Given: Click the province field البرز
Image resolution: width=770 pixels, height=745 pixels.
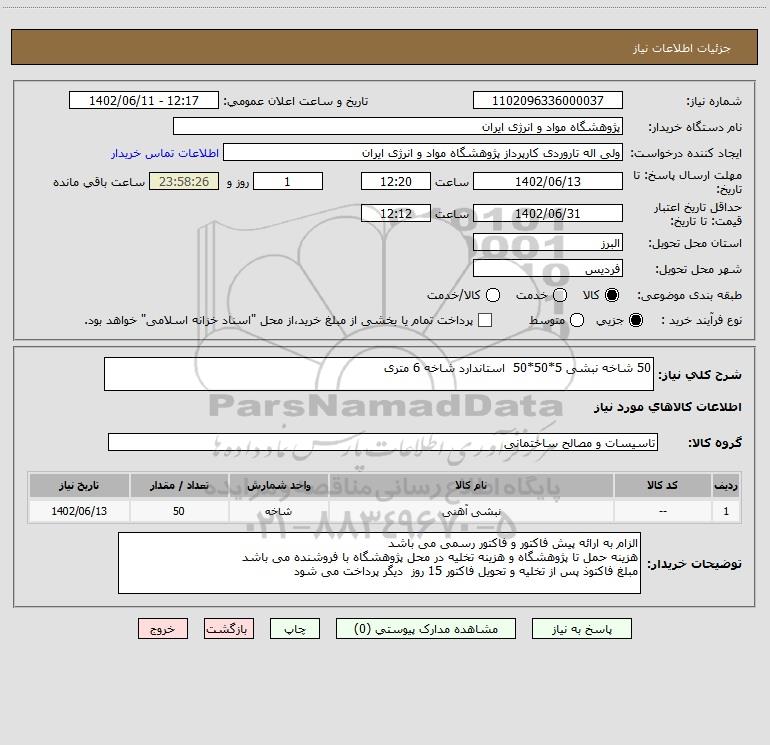Looking at the screenshot, I should point(548,242).
